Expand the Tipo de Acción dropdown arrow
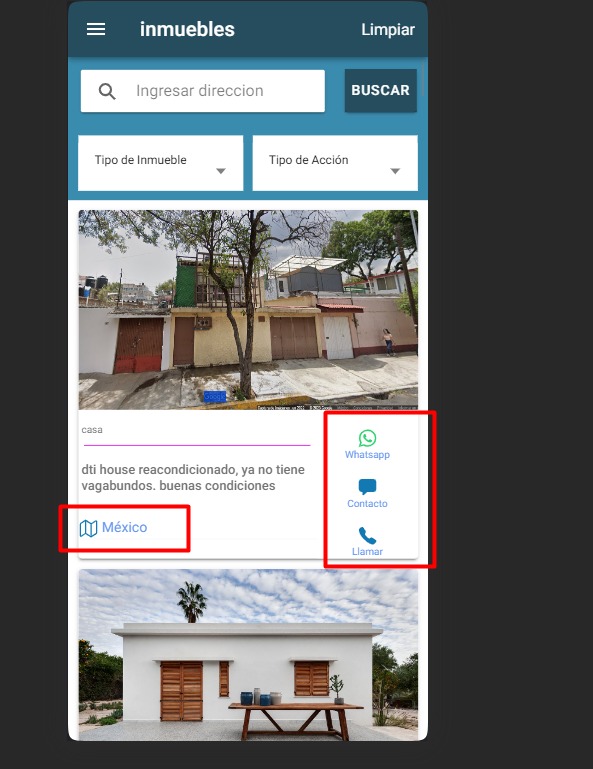The width and height of the screenshot is (593, 769). pyautogui.click(x=395, y=171)
